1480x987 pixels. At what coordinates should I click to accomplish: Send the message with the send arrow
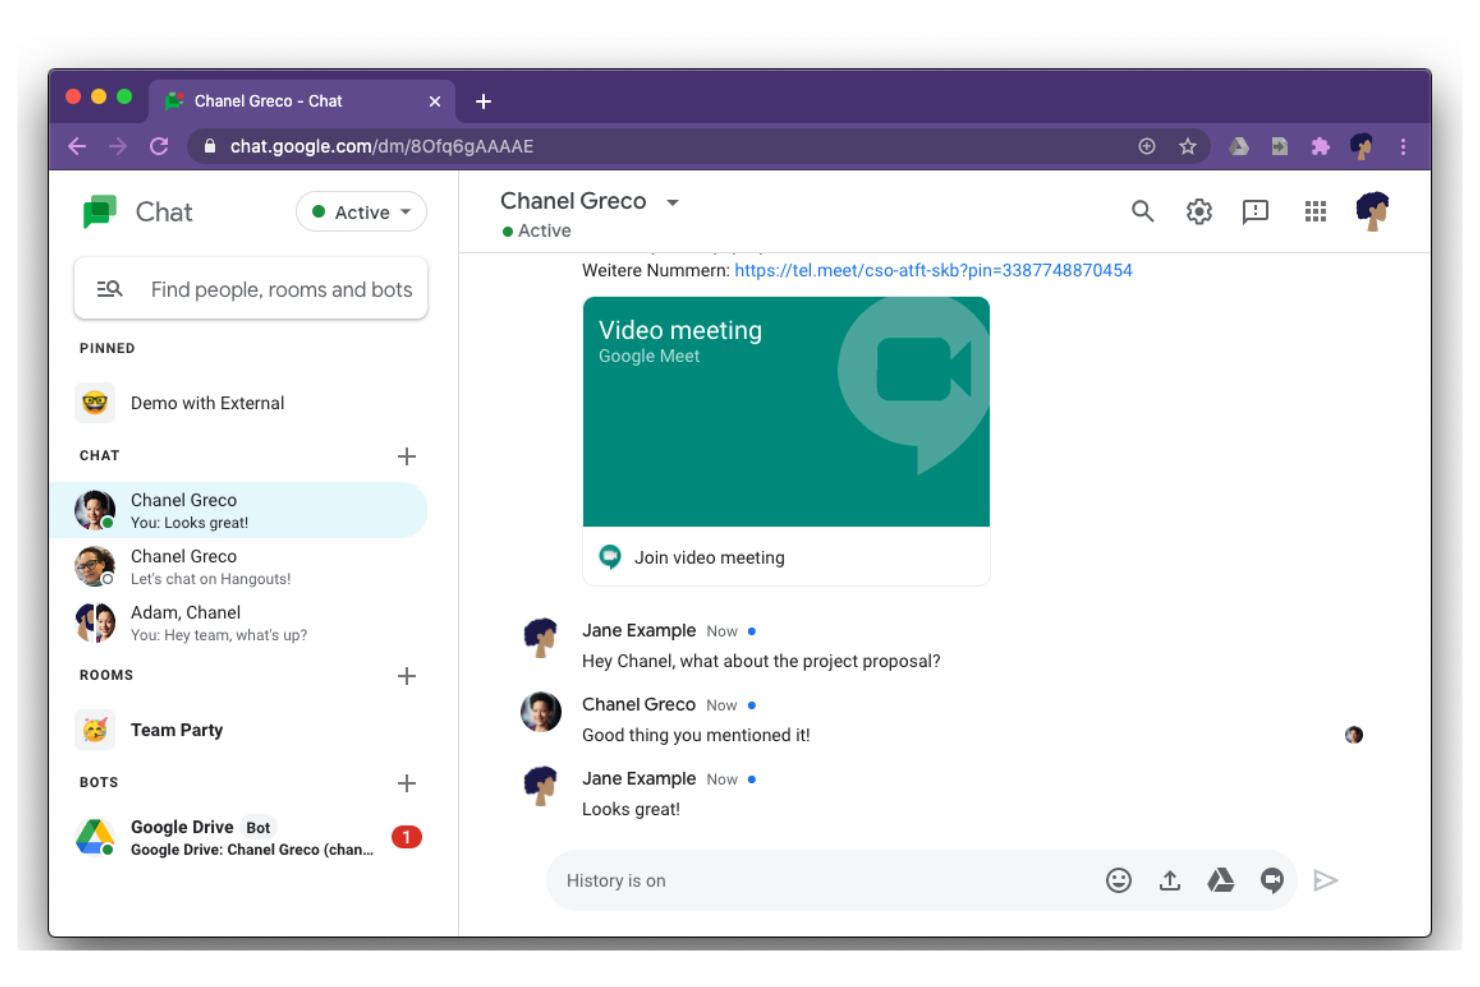point(1325,880)
